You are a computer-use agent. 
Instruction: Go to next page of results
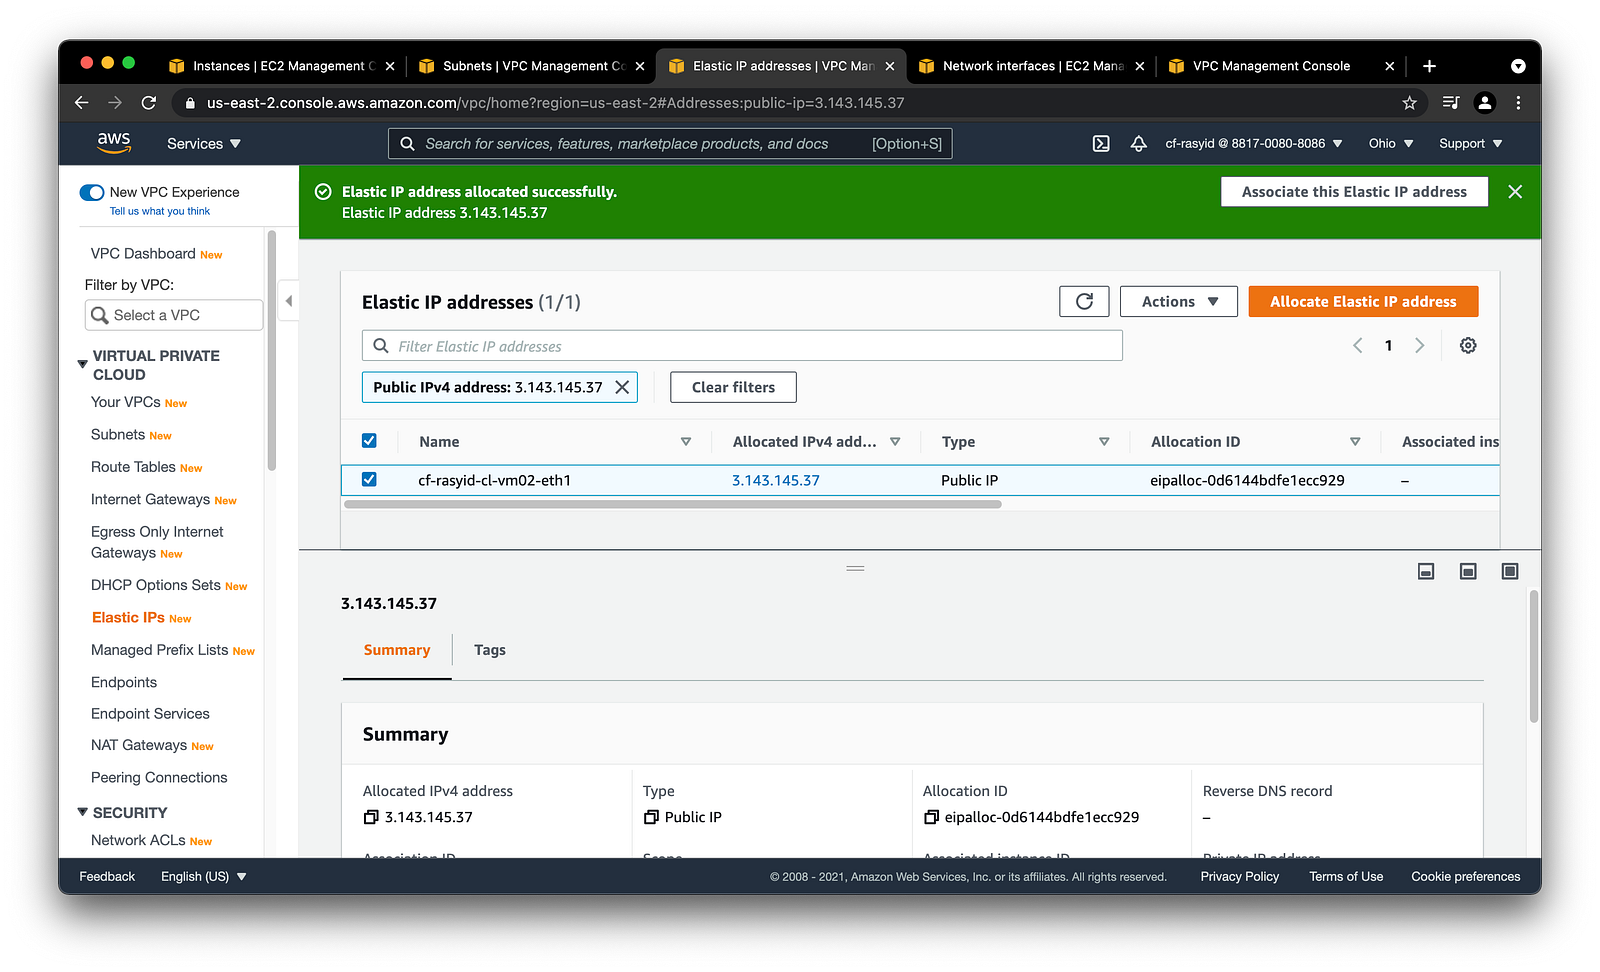[x=1419, y=346]
